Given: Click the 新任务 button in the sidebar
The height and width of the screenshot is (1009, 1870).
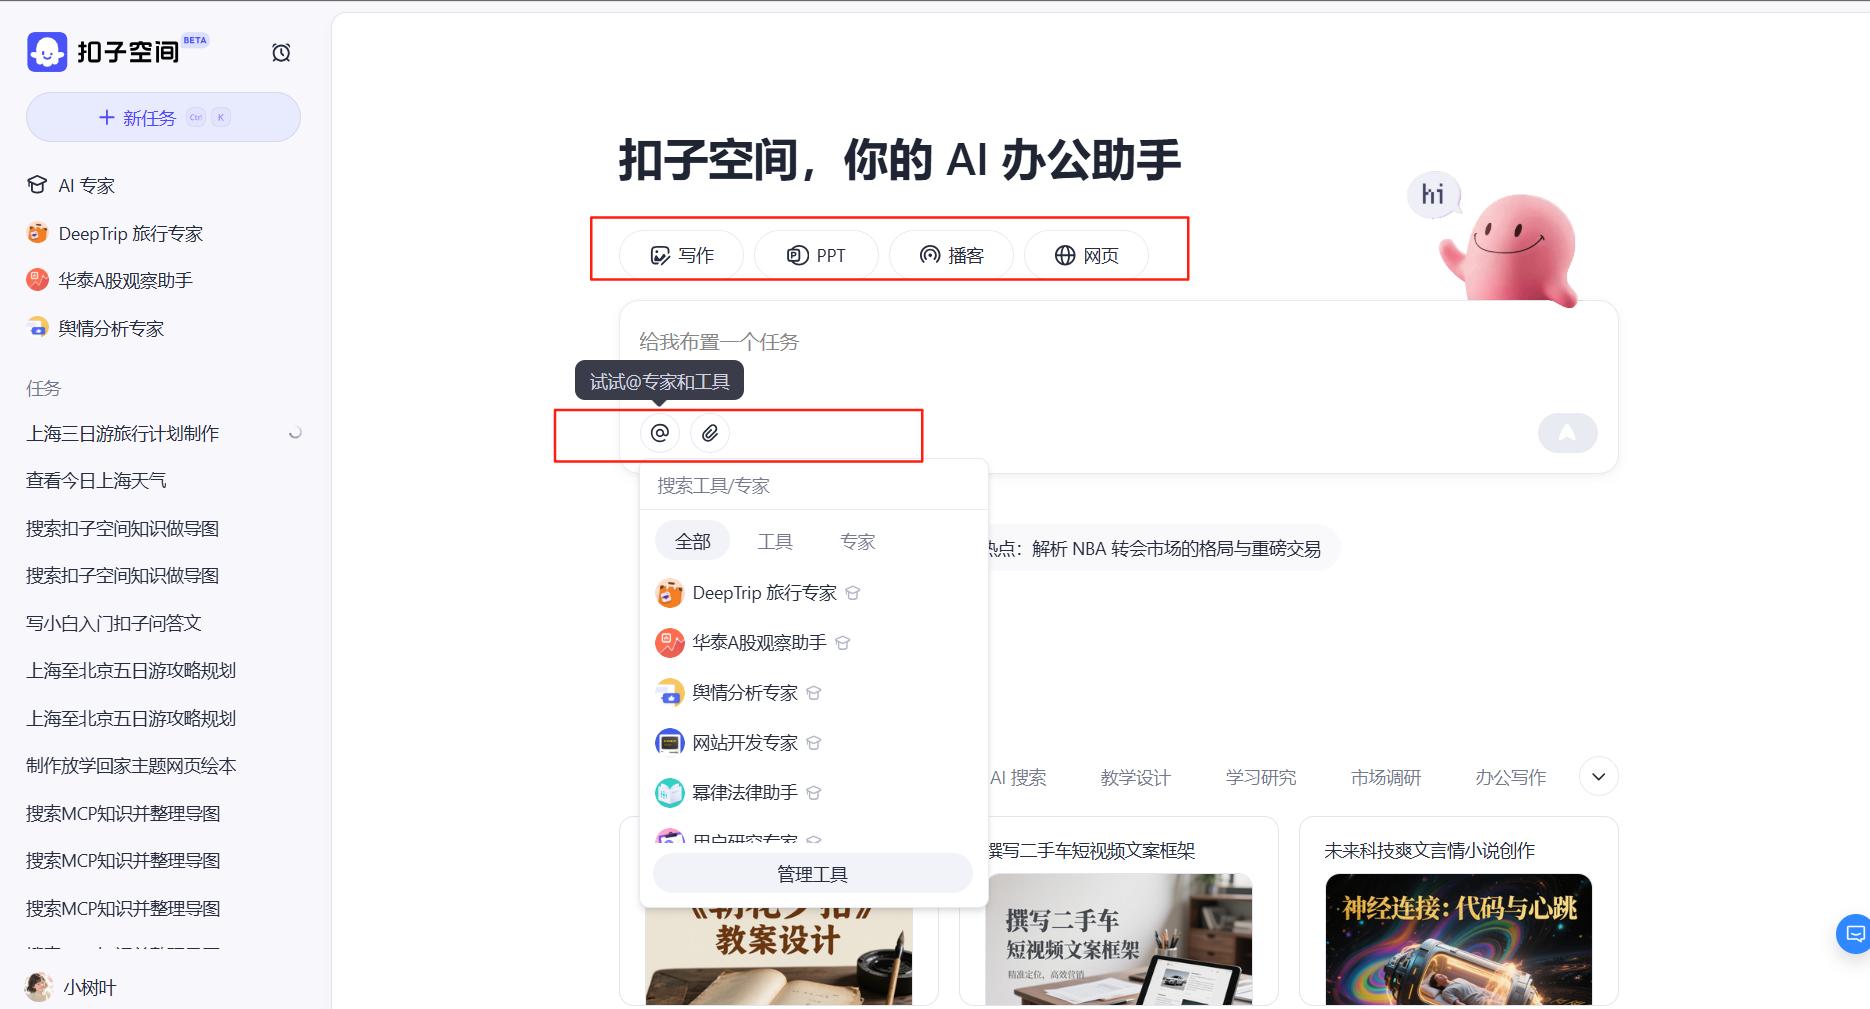Looking at the screenshot, I should pos(162,117).
